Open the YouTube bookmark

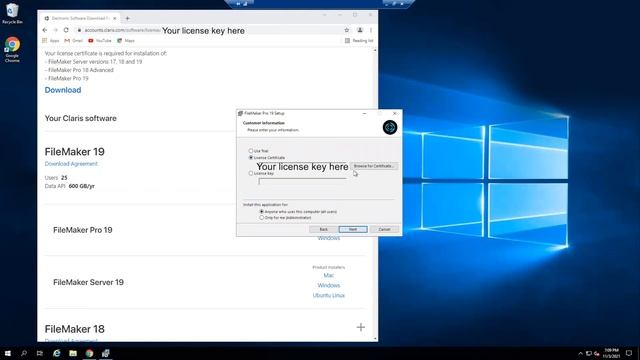100,41
